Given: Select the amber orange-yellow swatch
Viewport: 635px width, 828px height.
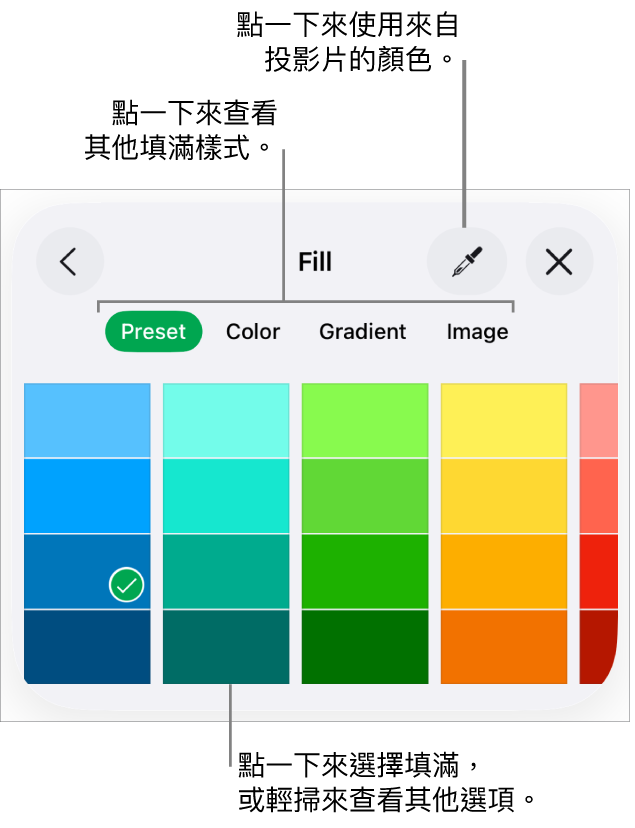Looking at the screenshot, I should 504,571.
